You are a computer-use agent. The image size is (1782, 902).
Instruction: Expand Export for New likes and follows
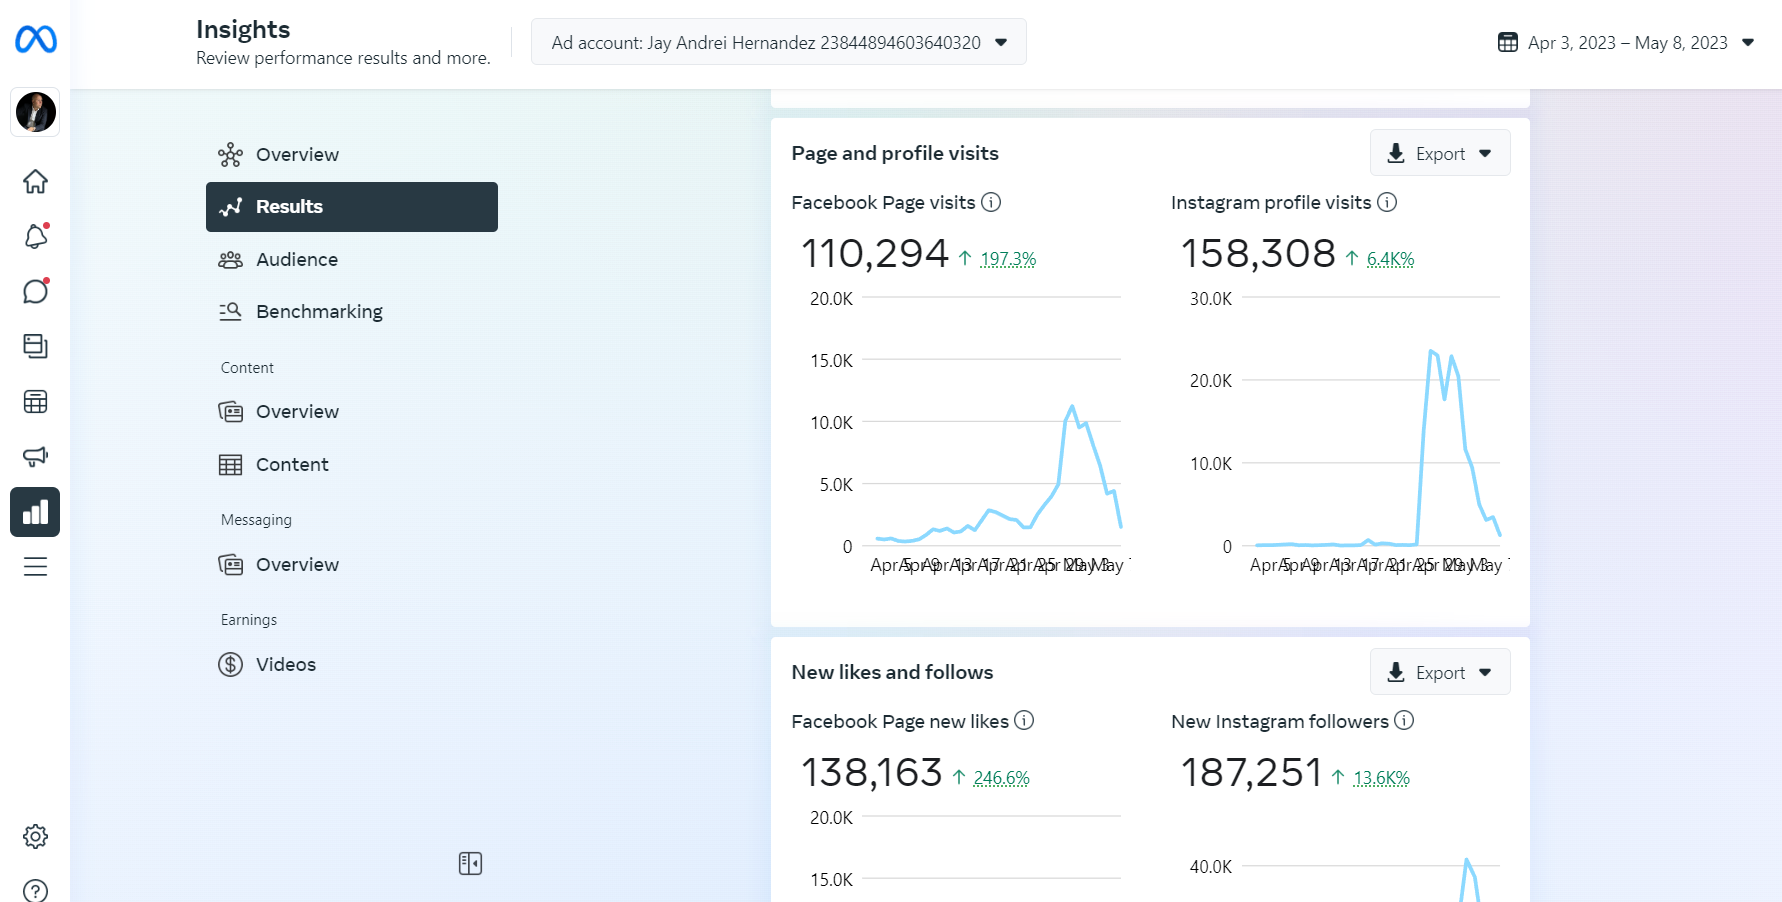(x=1440, y=672)
